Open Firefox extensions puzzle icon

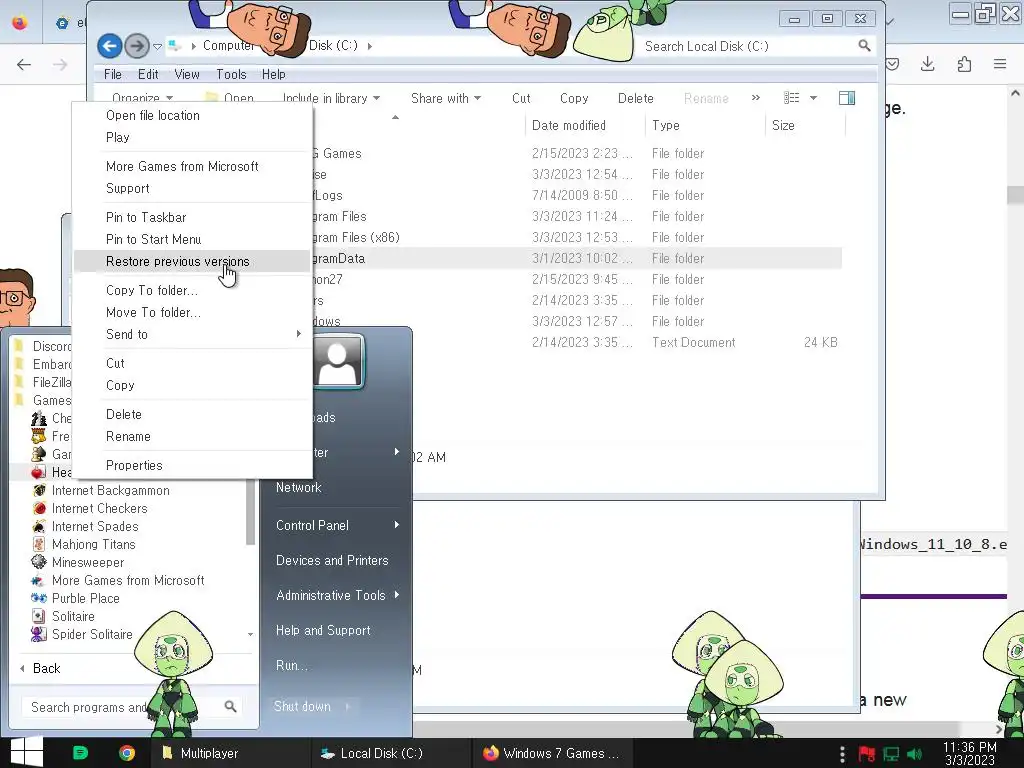click(964, 64)
